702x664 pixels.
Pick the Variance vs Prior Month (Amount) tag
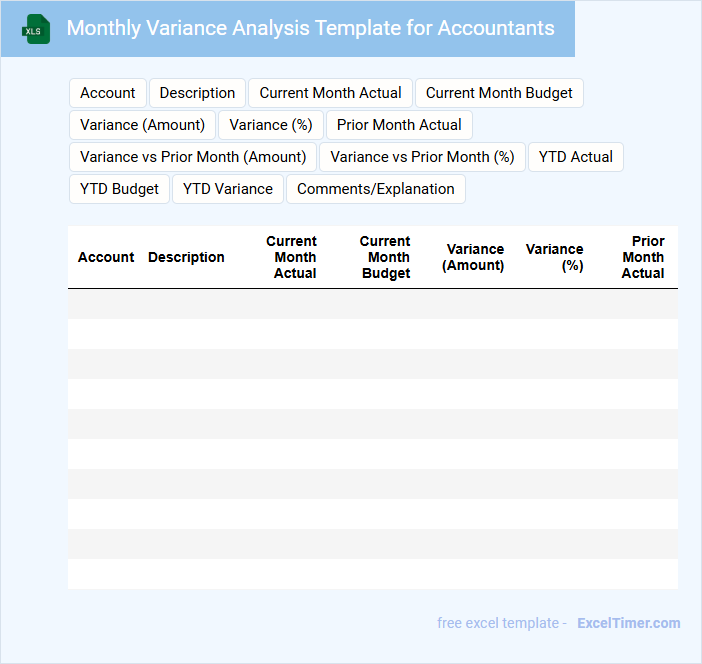point(193,157)
